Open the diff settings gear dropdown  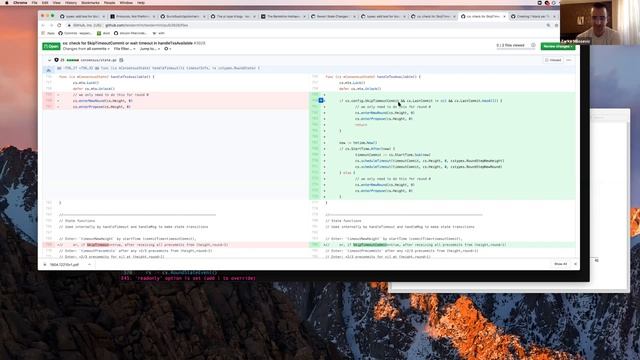tap(167, 49)
